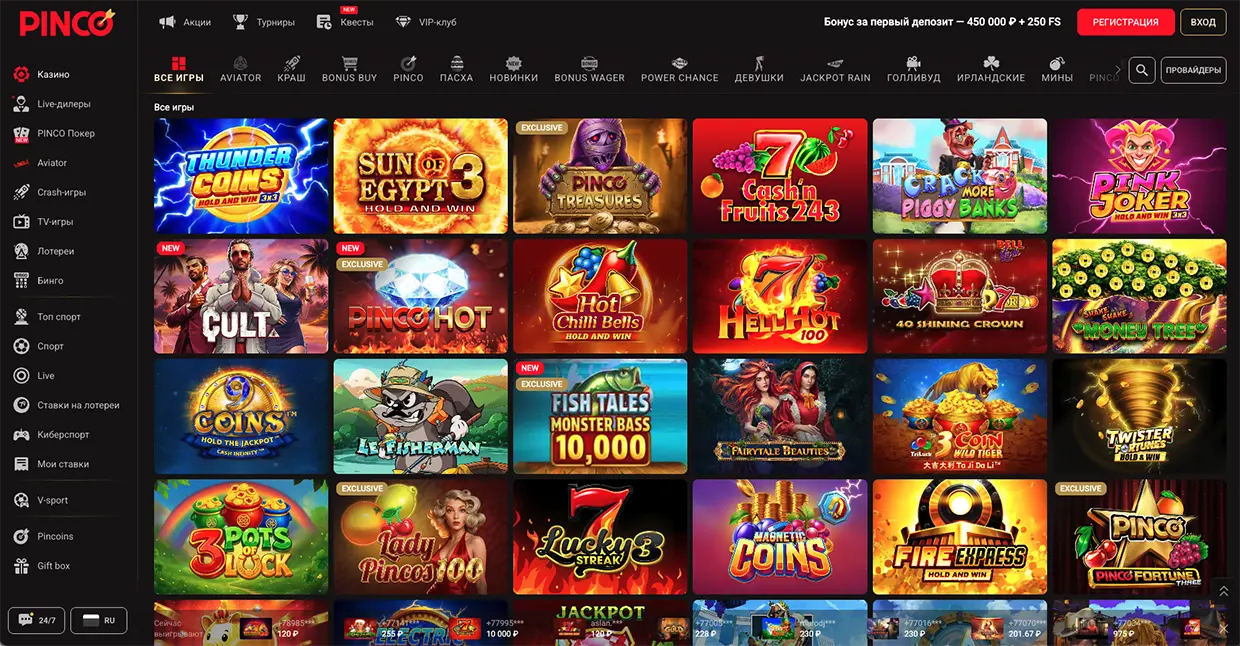This screenshot has height=646, width=1240.
Task: Open the Hell Hot 100 game
Action: coord(779,296)
